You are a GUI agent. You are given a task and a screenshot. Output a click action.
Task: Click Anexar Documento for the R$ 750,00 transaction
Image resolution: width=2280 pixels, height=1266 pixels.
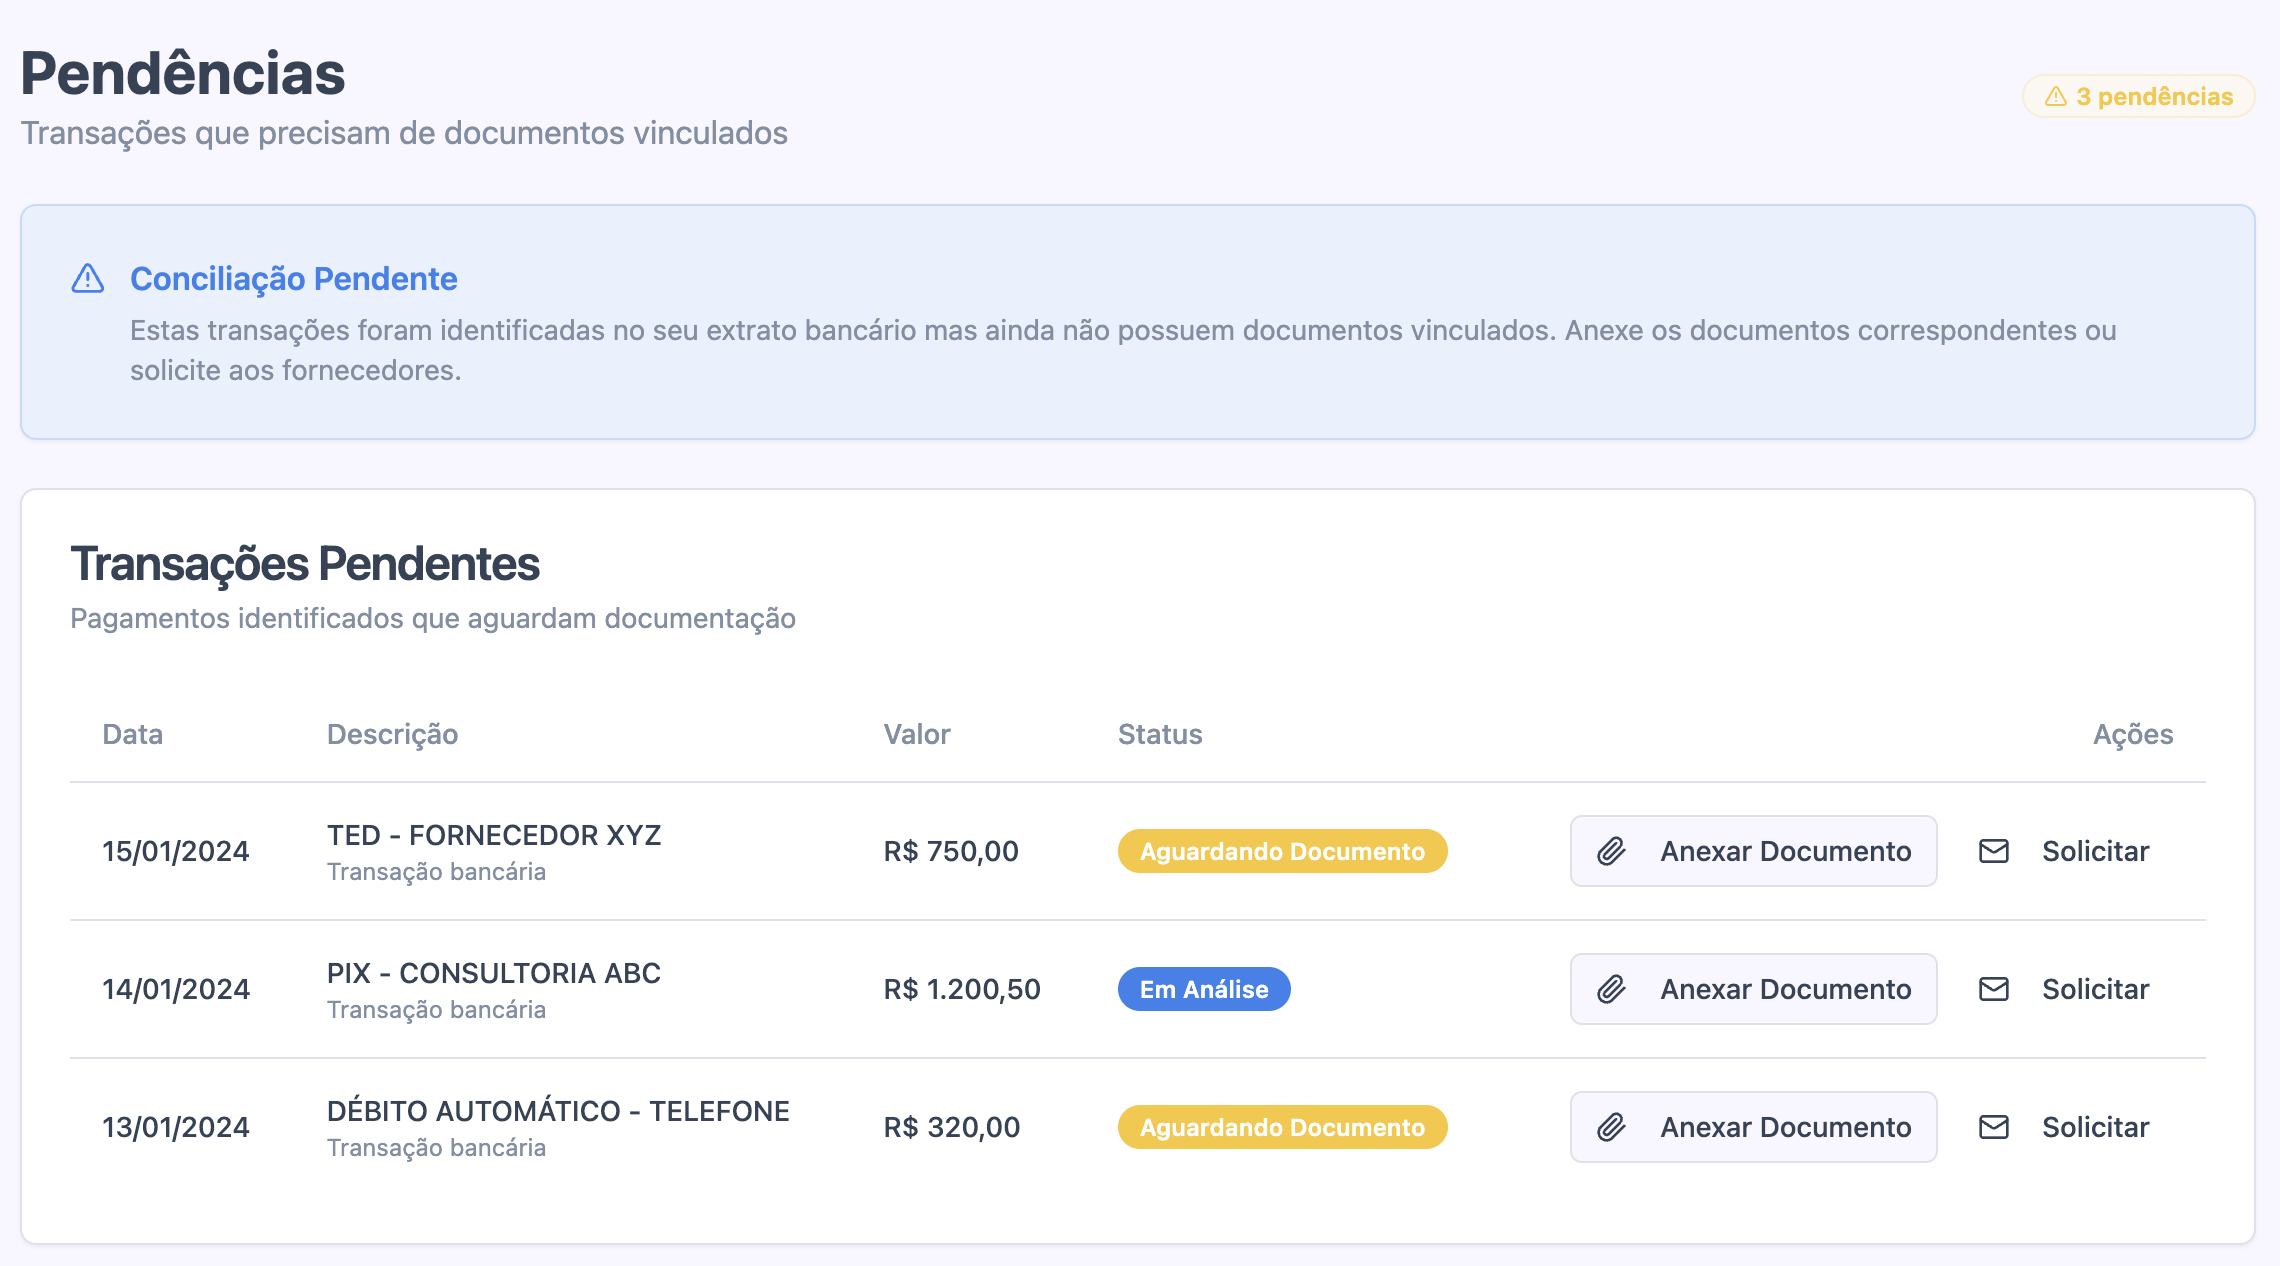tap(1752, 851)
